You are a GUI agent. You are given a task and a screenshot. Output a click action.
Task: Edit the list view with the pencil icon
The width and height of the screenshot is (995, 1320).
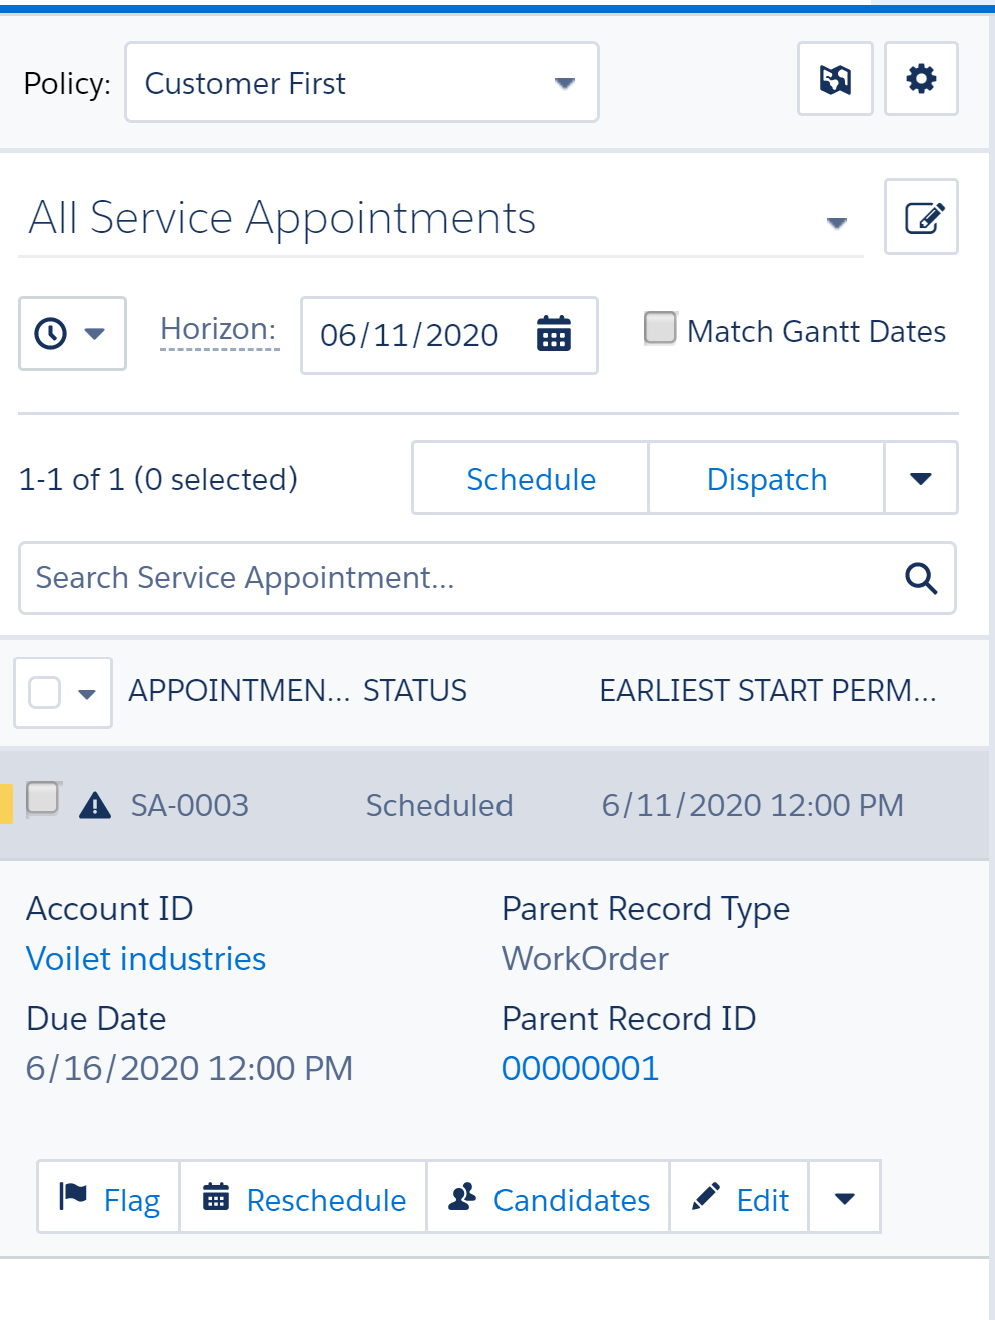pyautogui.click(x=921, y=216)
